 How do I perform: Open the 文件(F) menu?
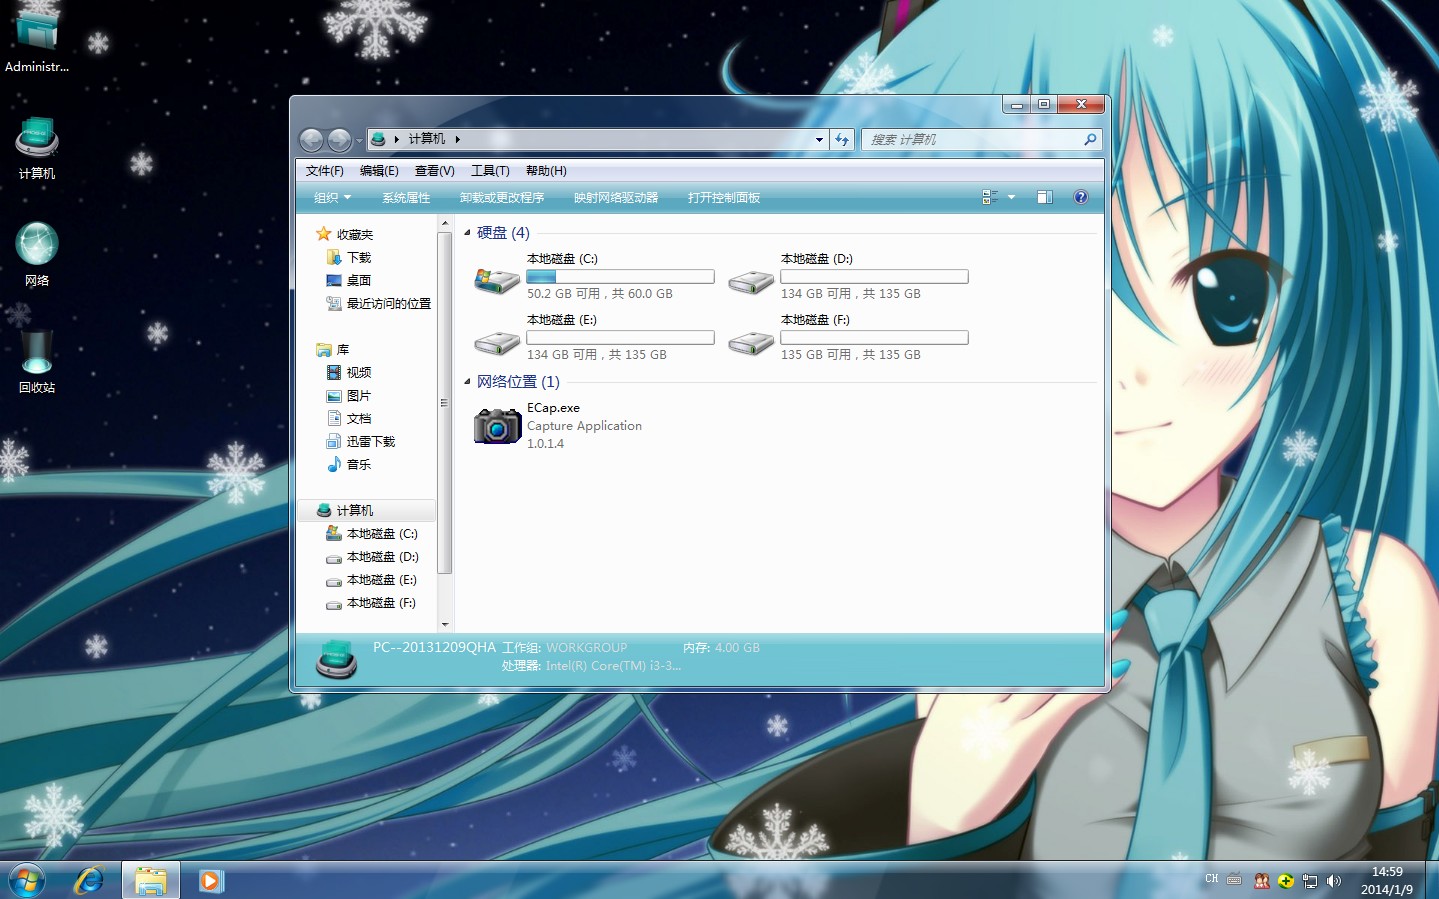point(324,171)
